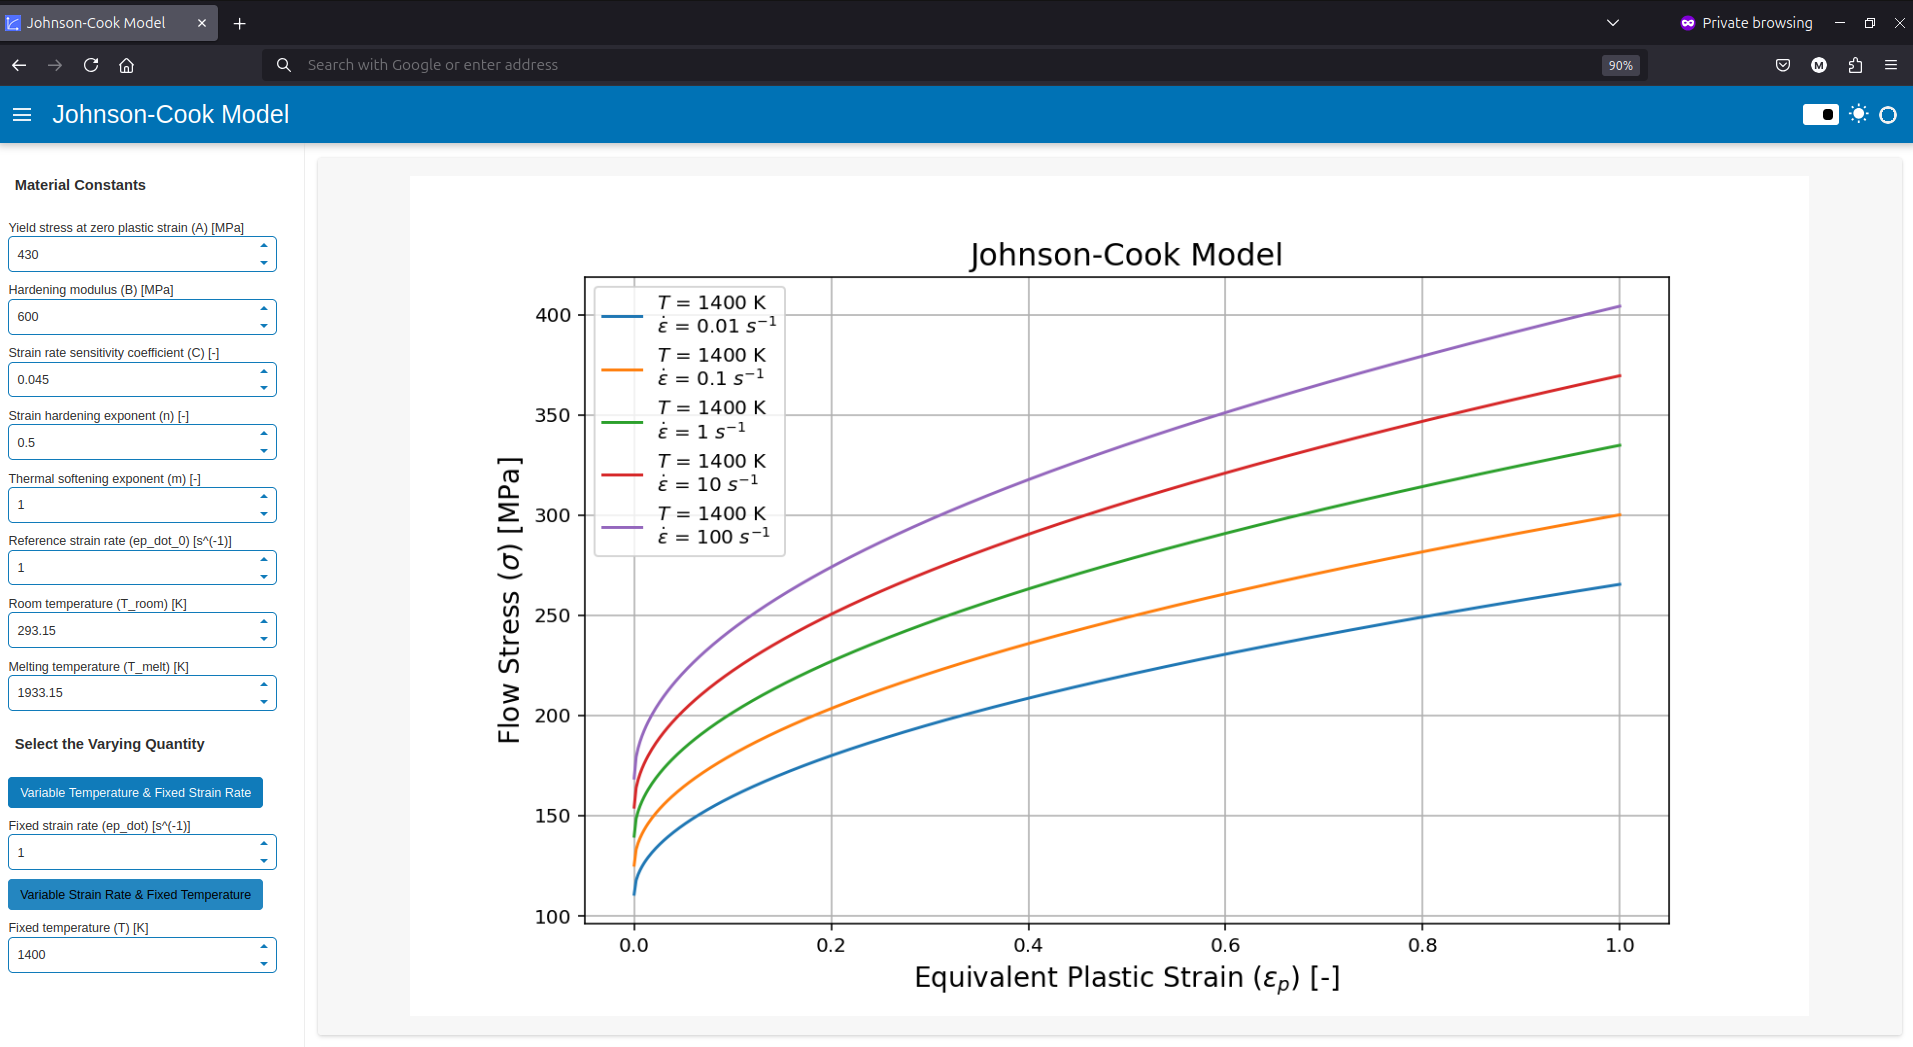Viewport: 1913px width, 1047px height.
Task: Click the circle busy indicator icon
Action: 1888,115
